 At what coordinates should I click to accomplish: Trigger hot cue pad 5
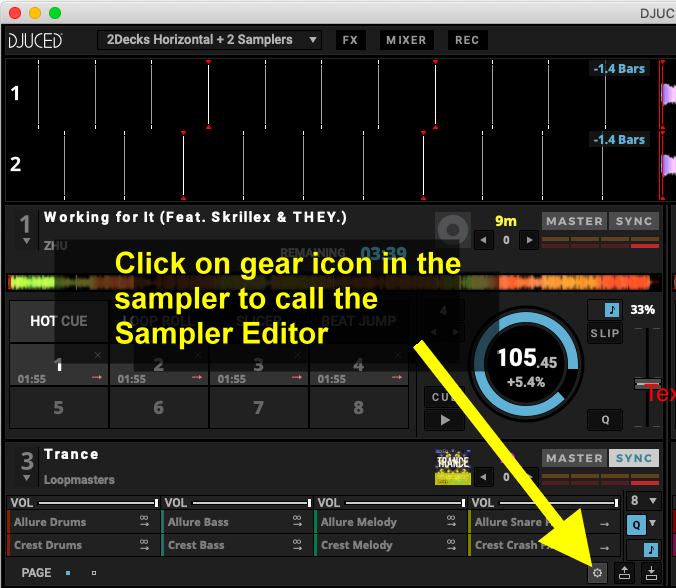(x=59, y=407)
